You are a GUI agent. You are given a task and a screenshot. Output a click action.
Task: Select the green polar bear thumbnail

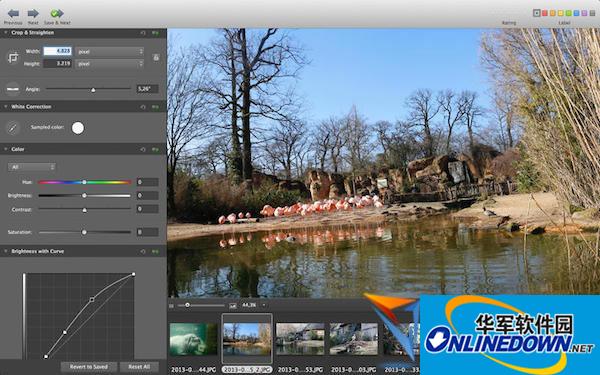194,339
